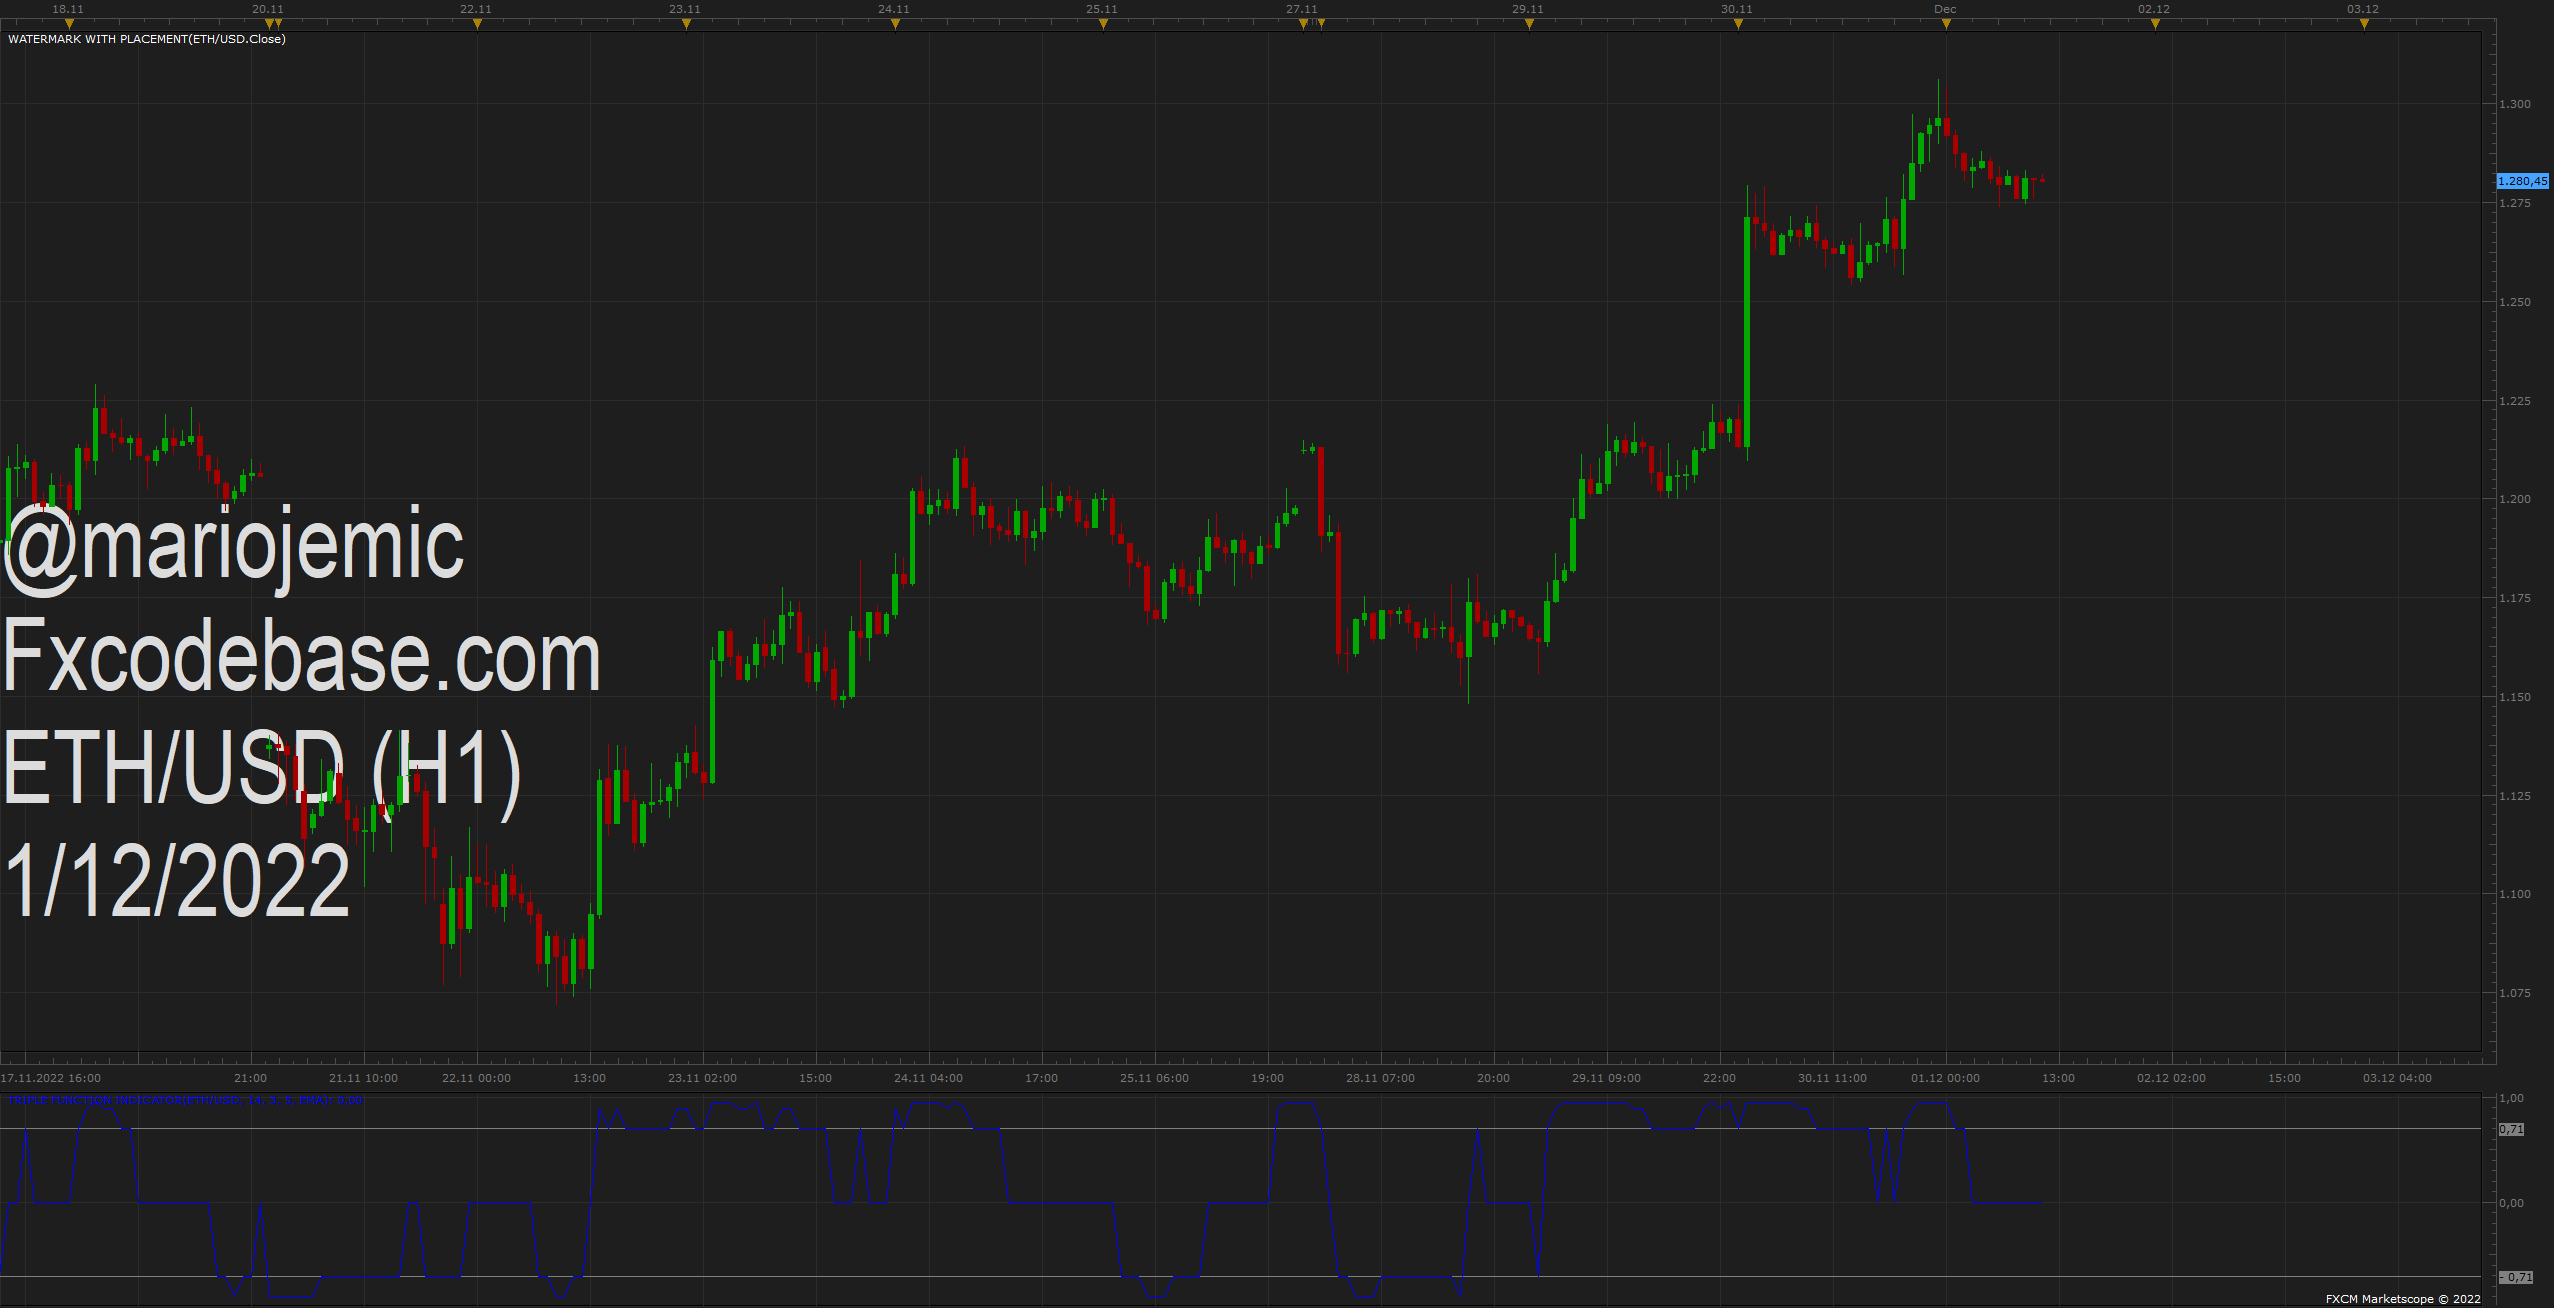Click the 03.12 day marker triangle
Screen dimensions: 2554x1308
(2364, 24)
